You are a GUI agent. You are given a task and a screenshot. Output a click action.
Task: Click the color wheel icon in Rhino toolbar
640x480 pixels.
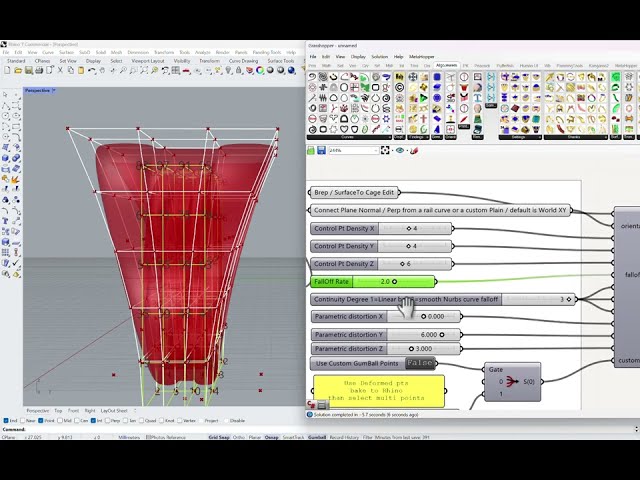pos(260,70)
